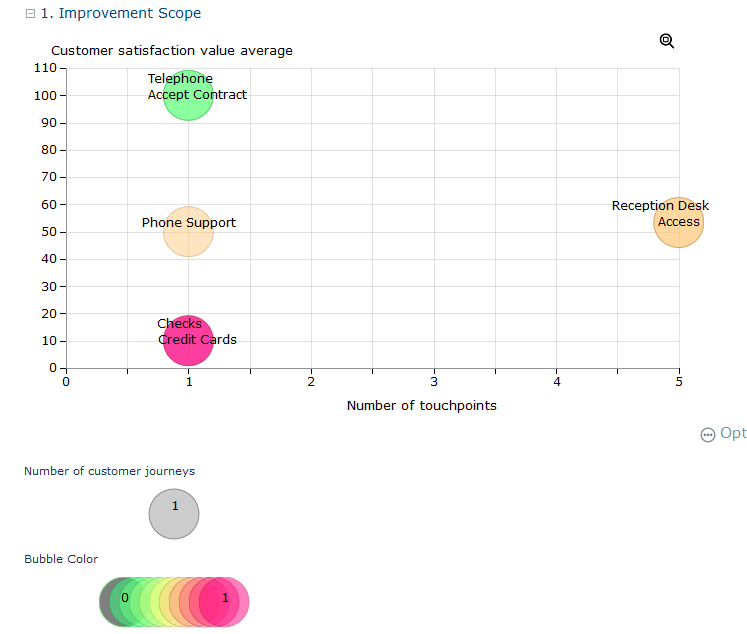Collapse the Improvement Scope section

[31, 14]
